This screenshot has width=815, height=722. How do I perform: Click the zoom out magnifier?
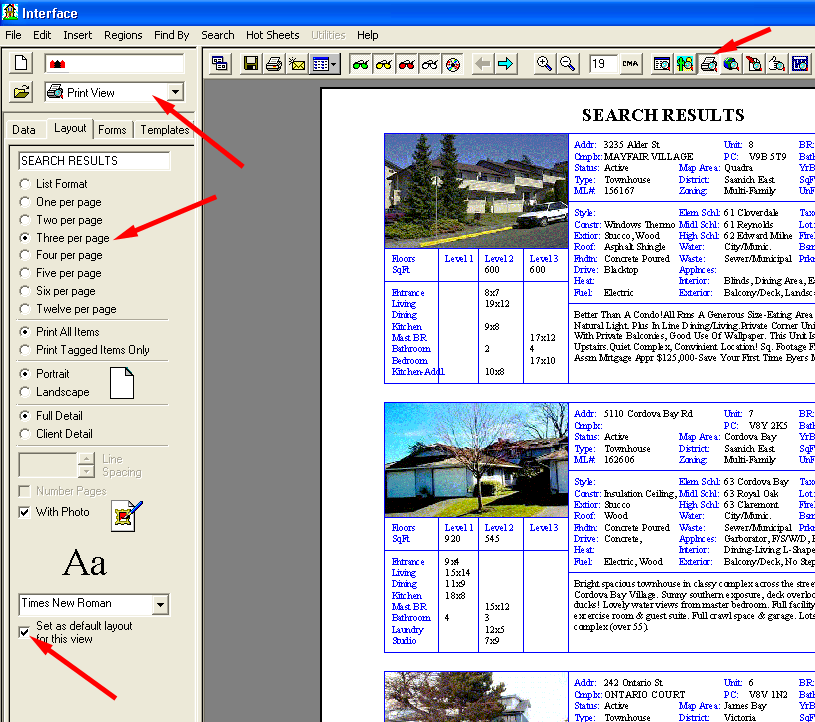click(567, 64)
